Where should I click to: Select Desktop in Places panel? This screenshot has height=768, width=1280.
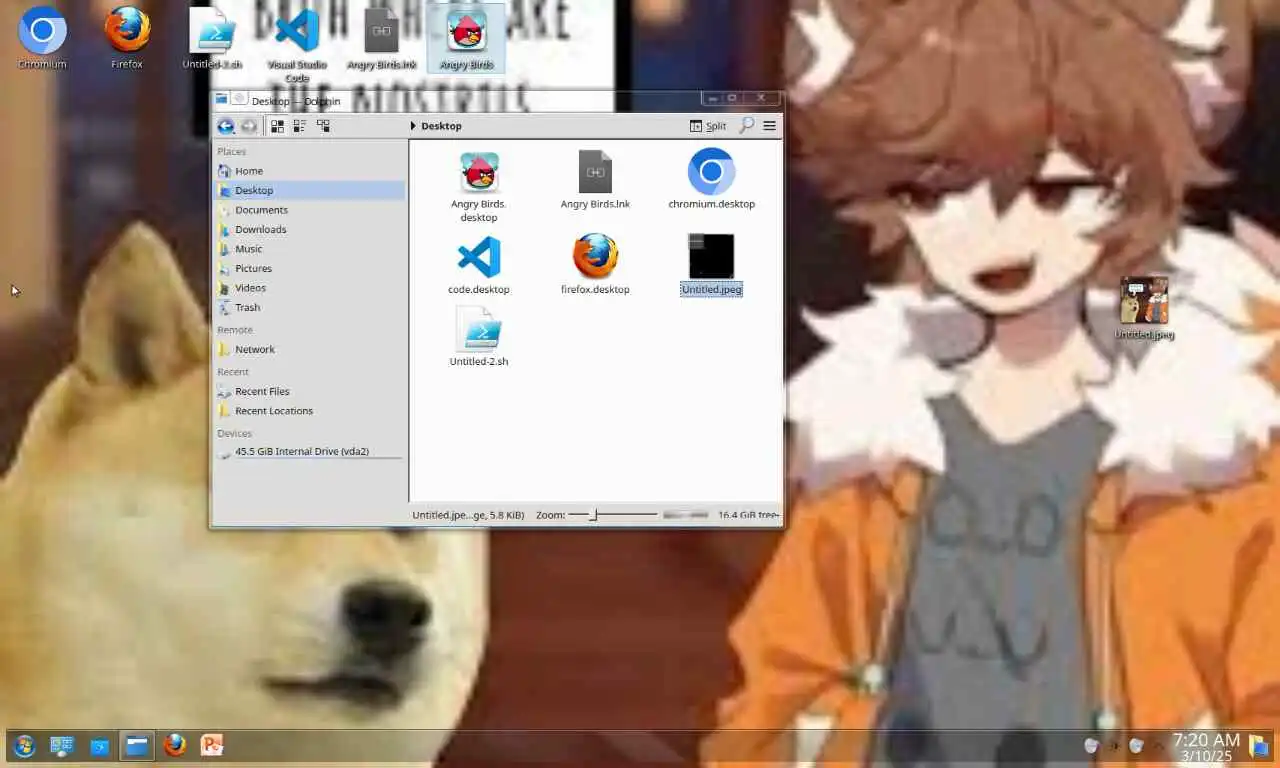click(310, 190)
